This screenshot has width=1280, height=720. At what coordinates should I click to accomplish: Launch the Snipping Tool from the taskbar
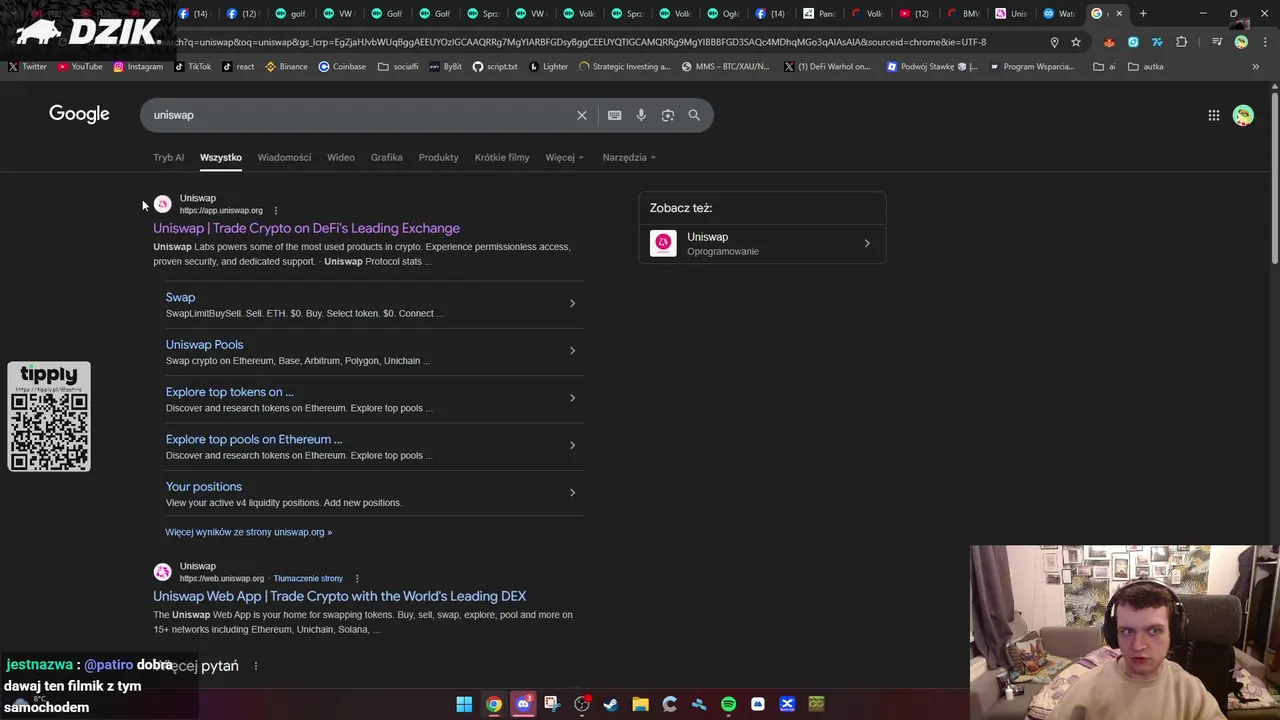pos(552,704)
